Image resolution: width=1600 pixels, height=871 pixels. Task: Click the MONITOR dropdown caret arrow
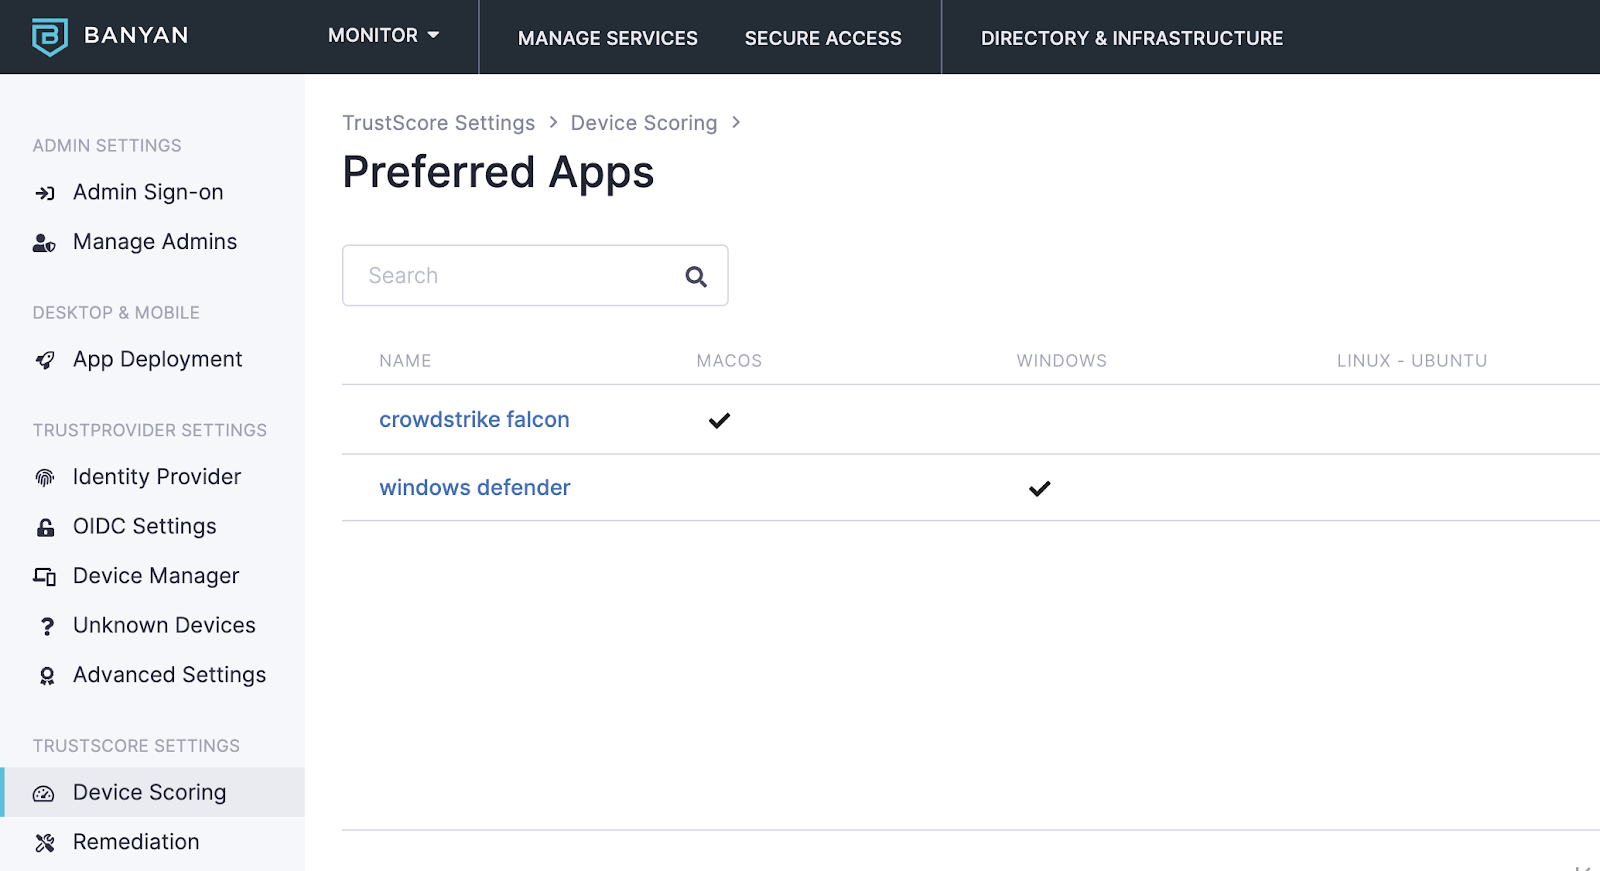tap(433, 35)
